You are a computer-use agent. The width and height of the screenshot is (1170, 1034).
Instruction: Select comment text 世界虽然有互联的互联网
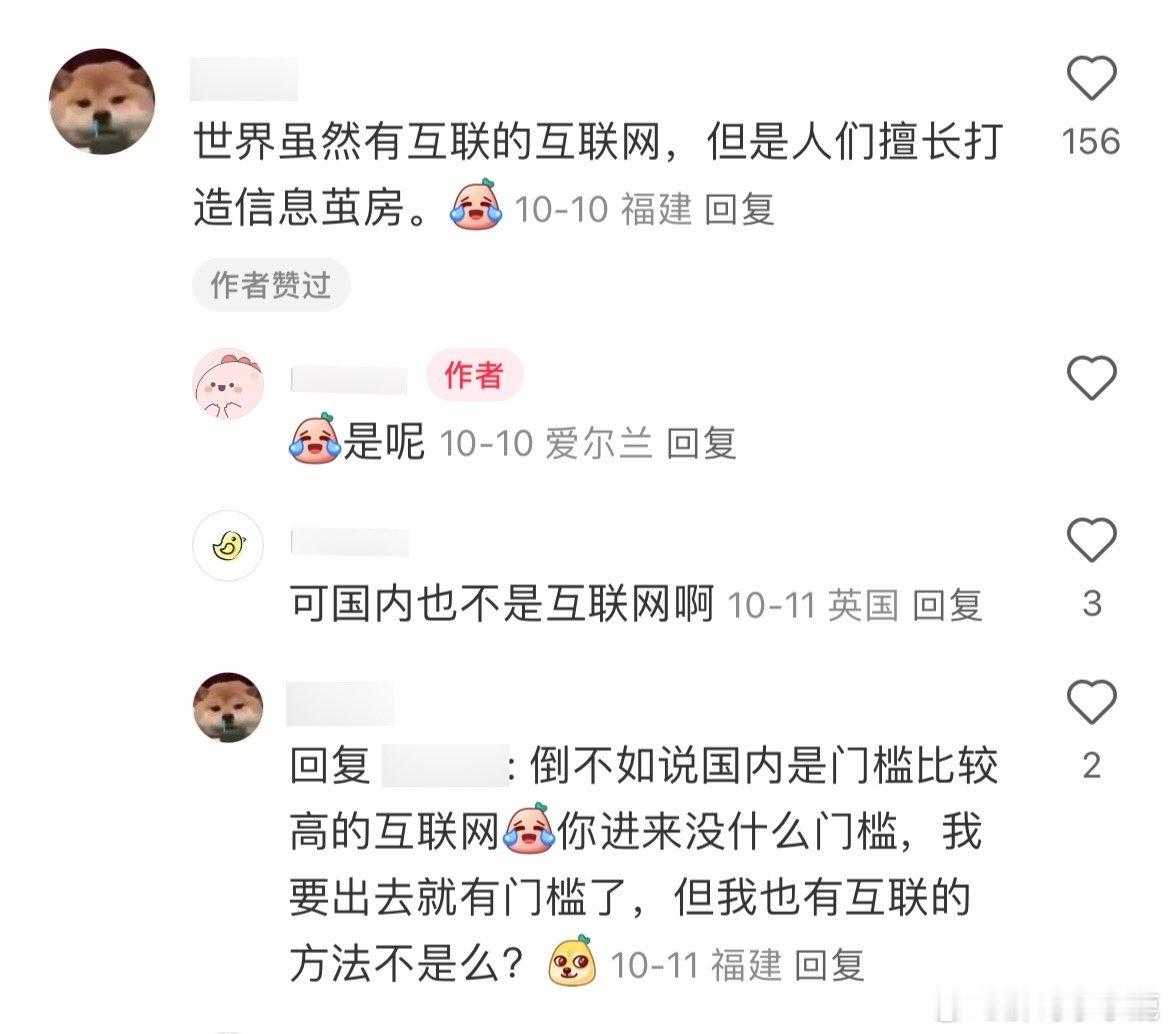pos(428,141)
